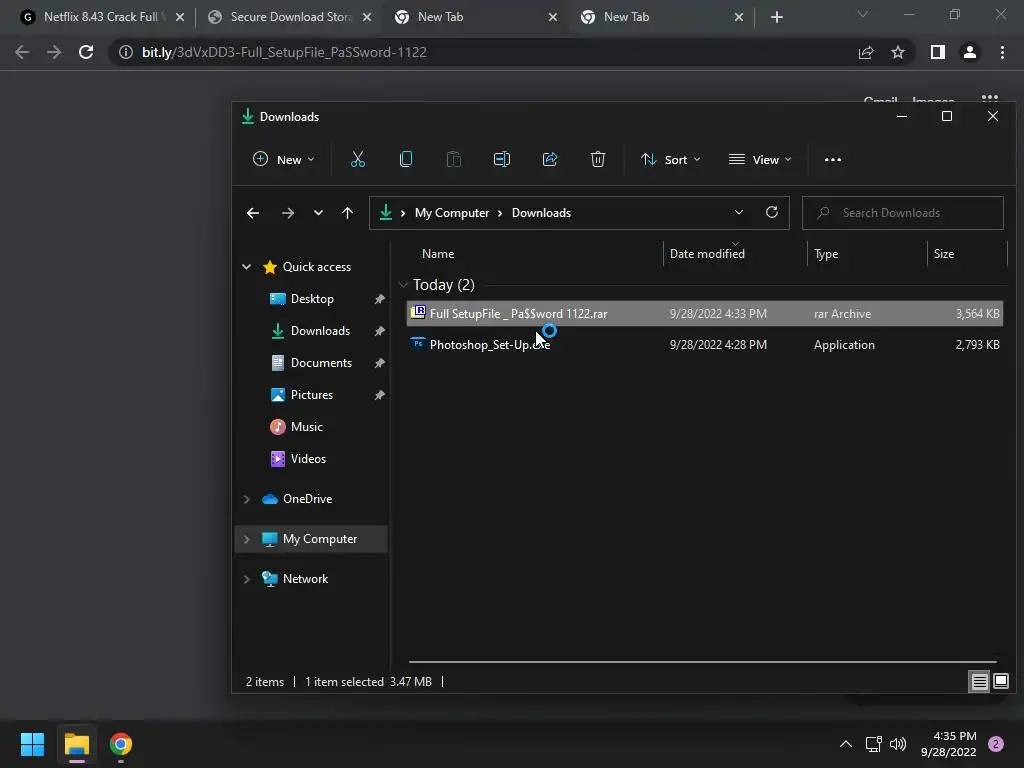
Task: Click Chrome icon in taskbar
Action: click(121, 744)
